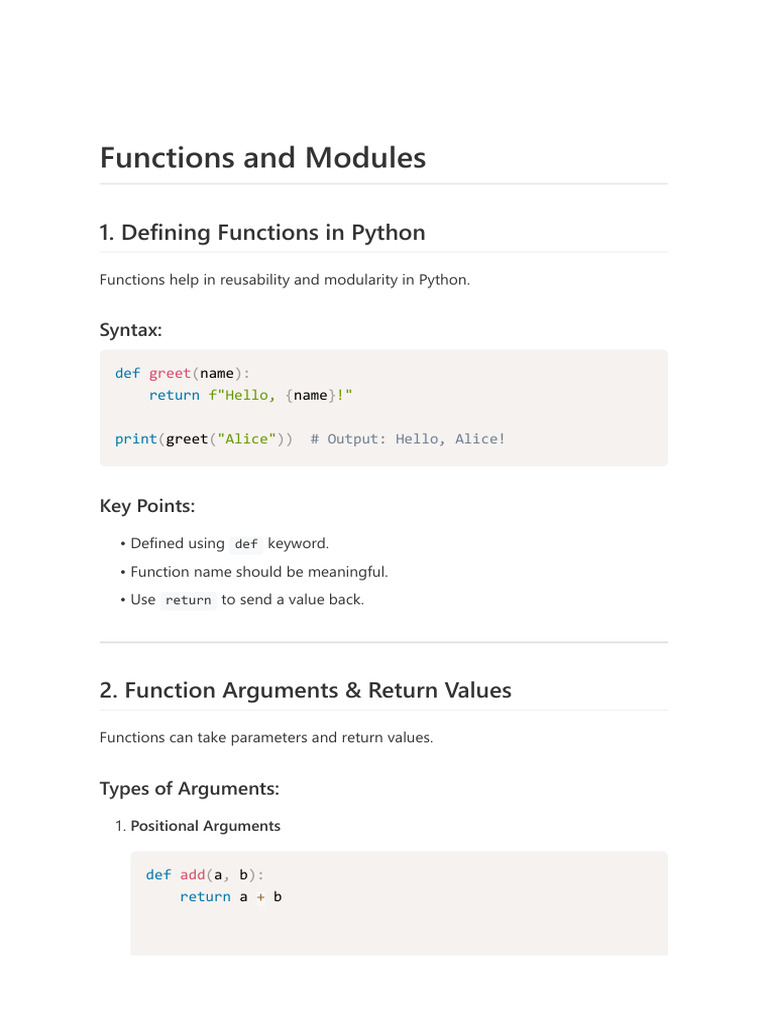Click the "Positional Arguments" list item

click(205, 826)
